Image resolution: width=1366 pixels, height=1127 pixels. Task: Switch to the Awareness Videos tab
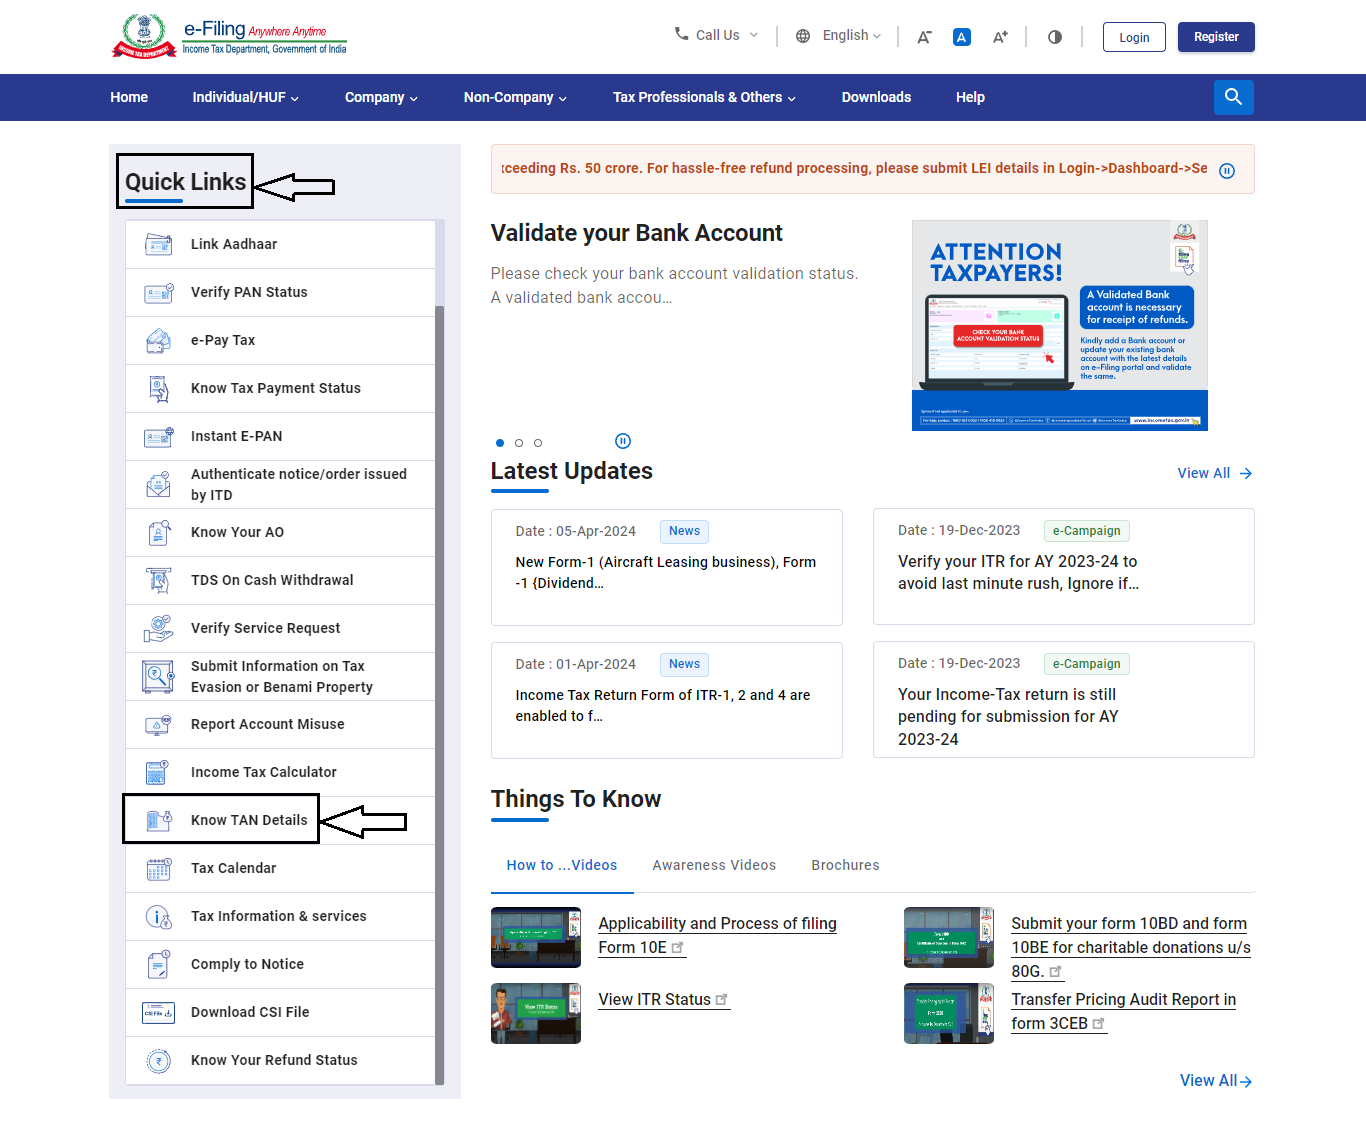pos(714,865)
